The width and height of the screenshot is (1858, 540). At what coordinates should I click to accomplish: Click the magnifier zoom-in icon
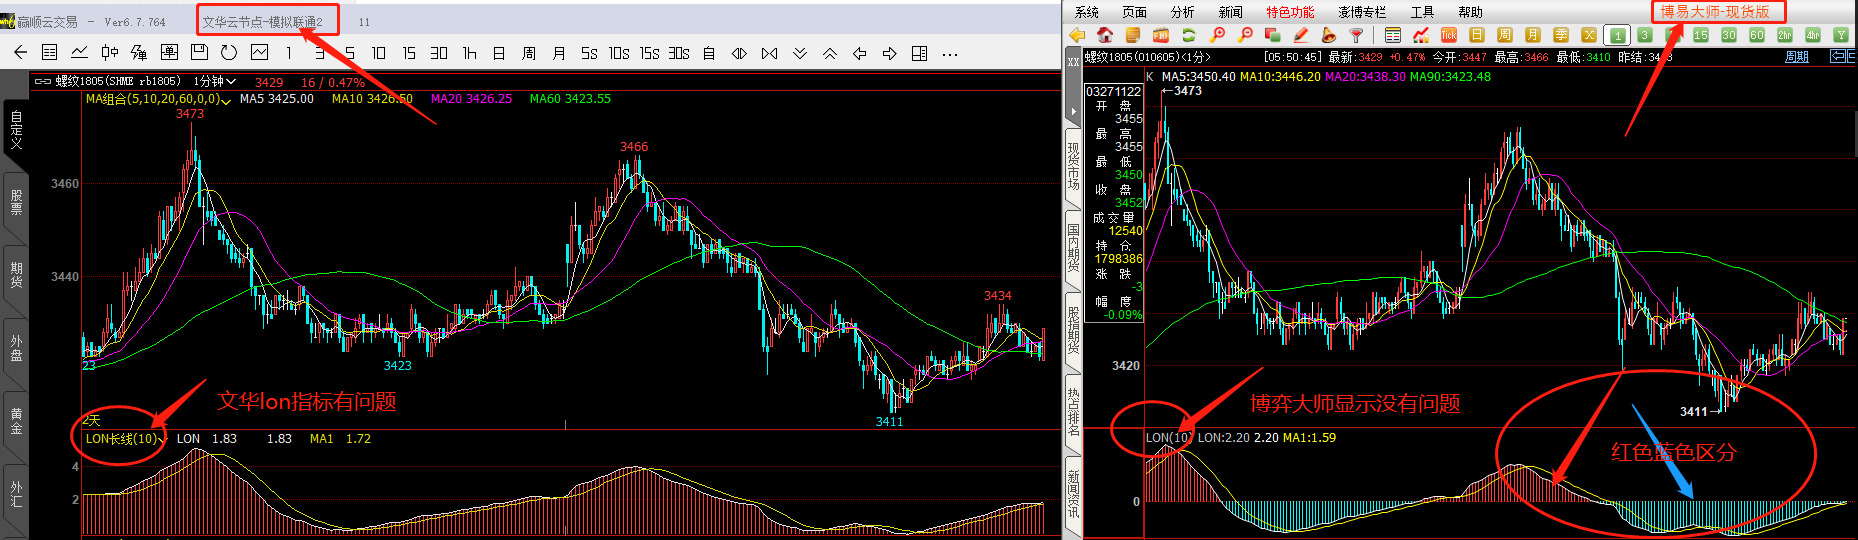[1217, 35]
